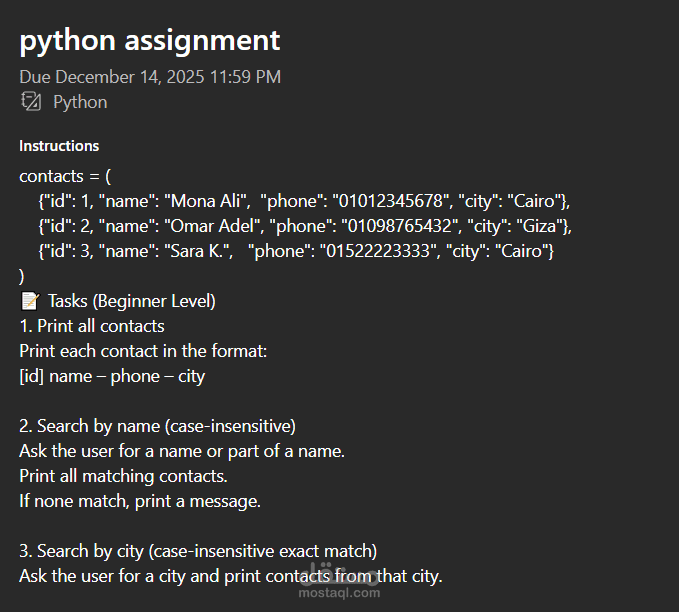The image size is (679, 612).
Task: Click "2. Search by name (case-insensitive)" line
Action: pyautogui.click(x=157, y=426)
